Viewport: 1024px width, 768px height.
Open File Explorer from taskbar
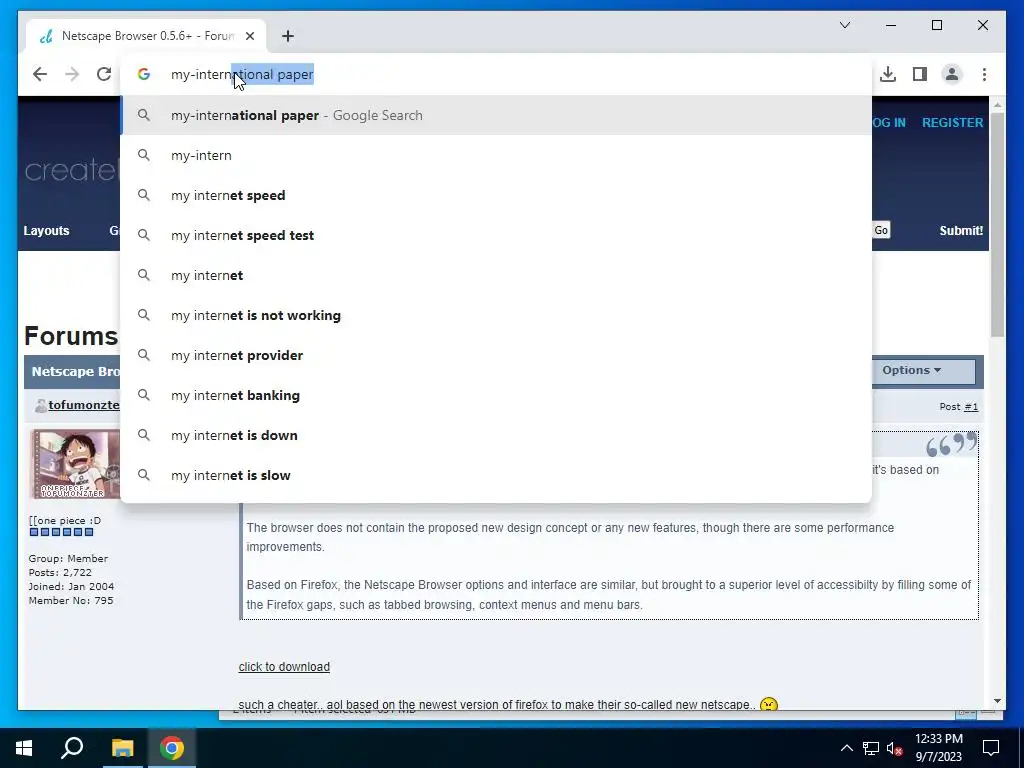click(122, 748)
